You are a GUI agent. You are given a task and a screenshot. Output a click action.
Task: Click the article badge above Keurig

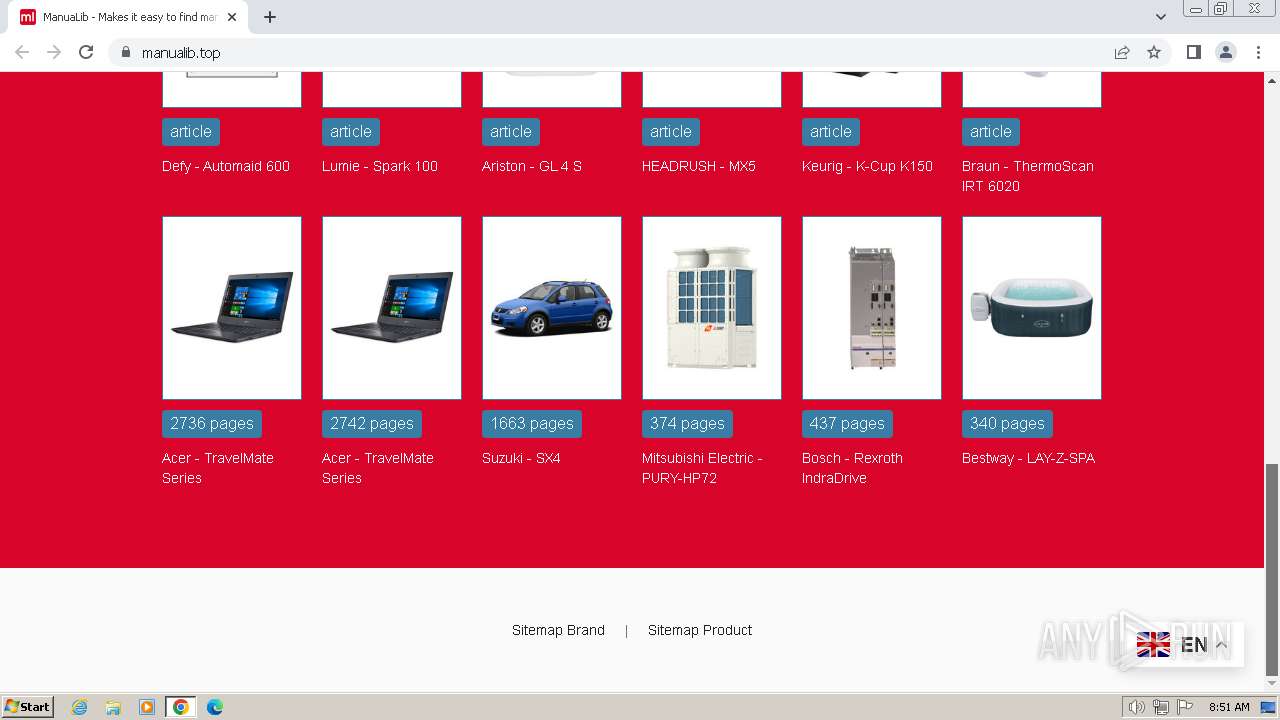coord(831,132)
